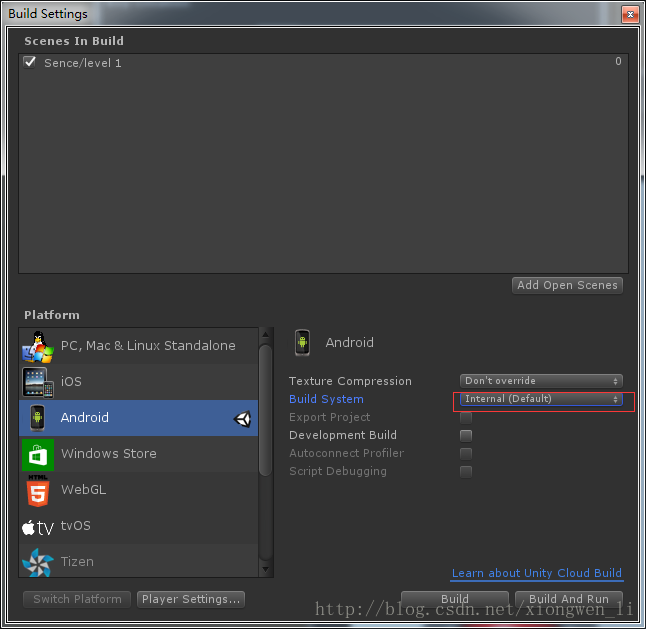Click platform list scroll down arrow
The width and height of the screenshot is (646, 629).
[x=266, y=570]
